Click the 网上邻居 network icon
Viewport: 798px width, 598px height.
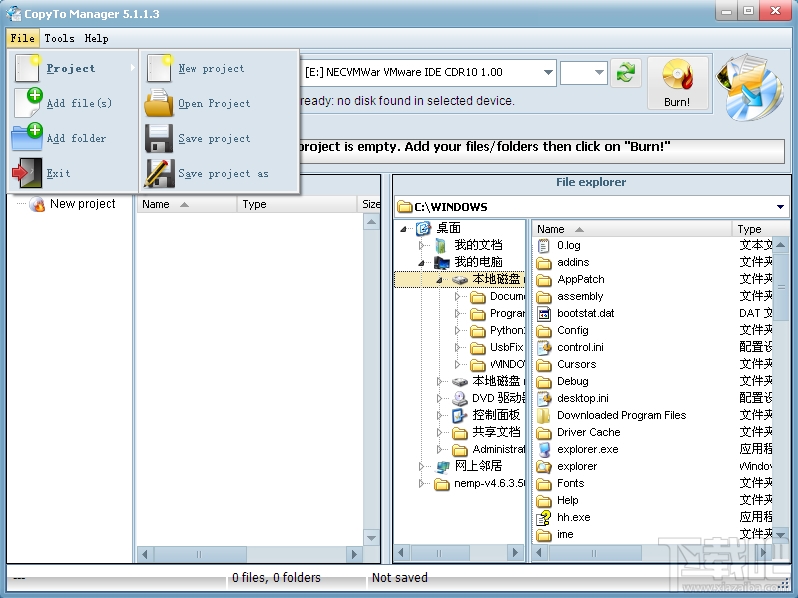click(443, 466)
